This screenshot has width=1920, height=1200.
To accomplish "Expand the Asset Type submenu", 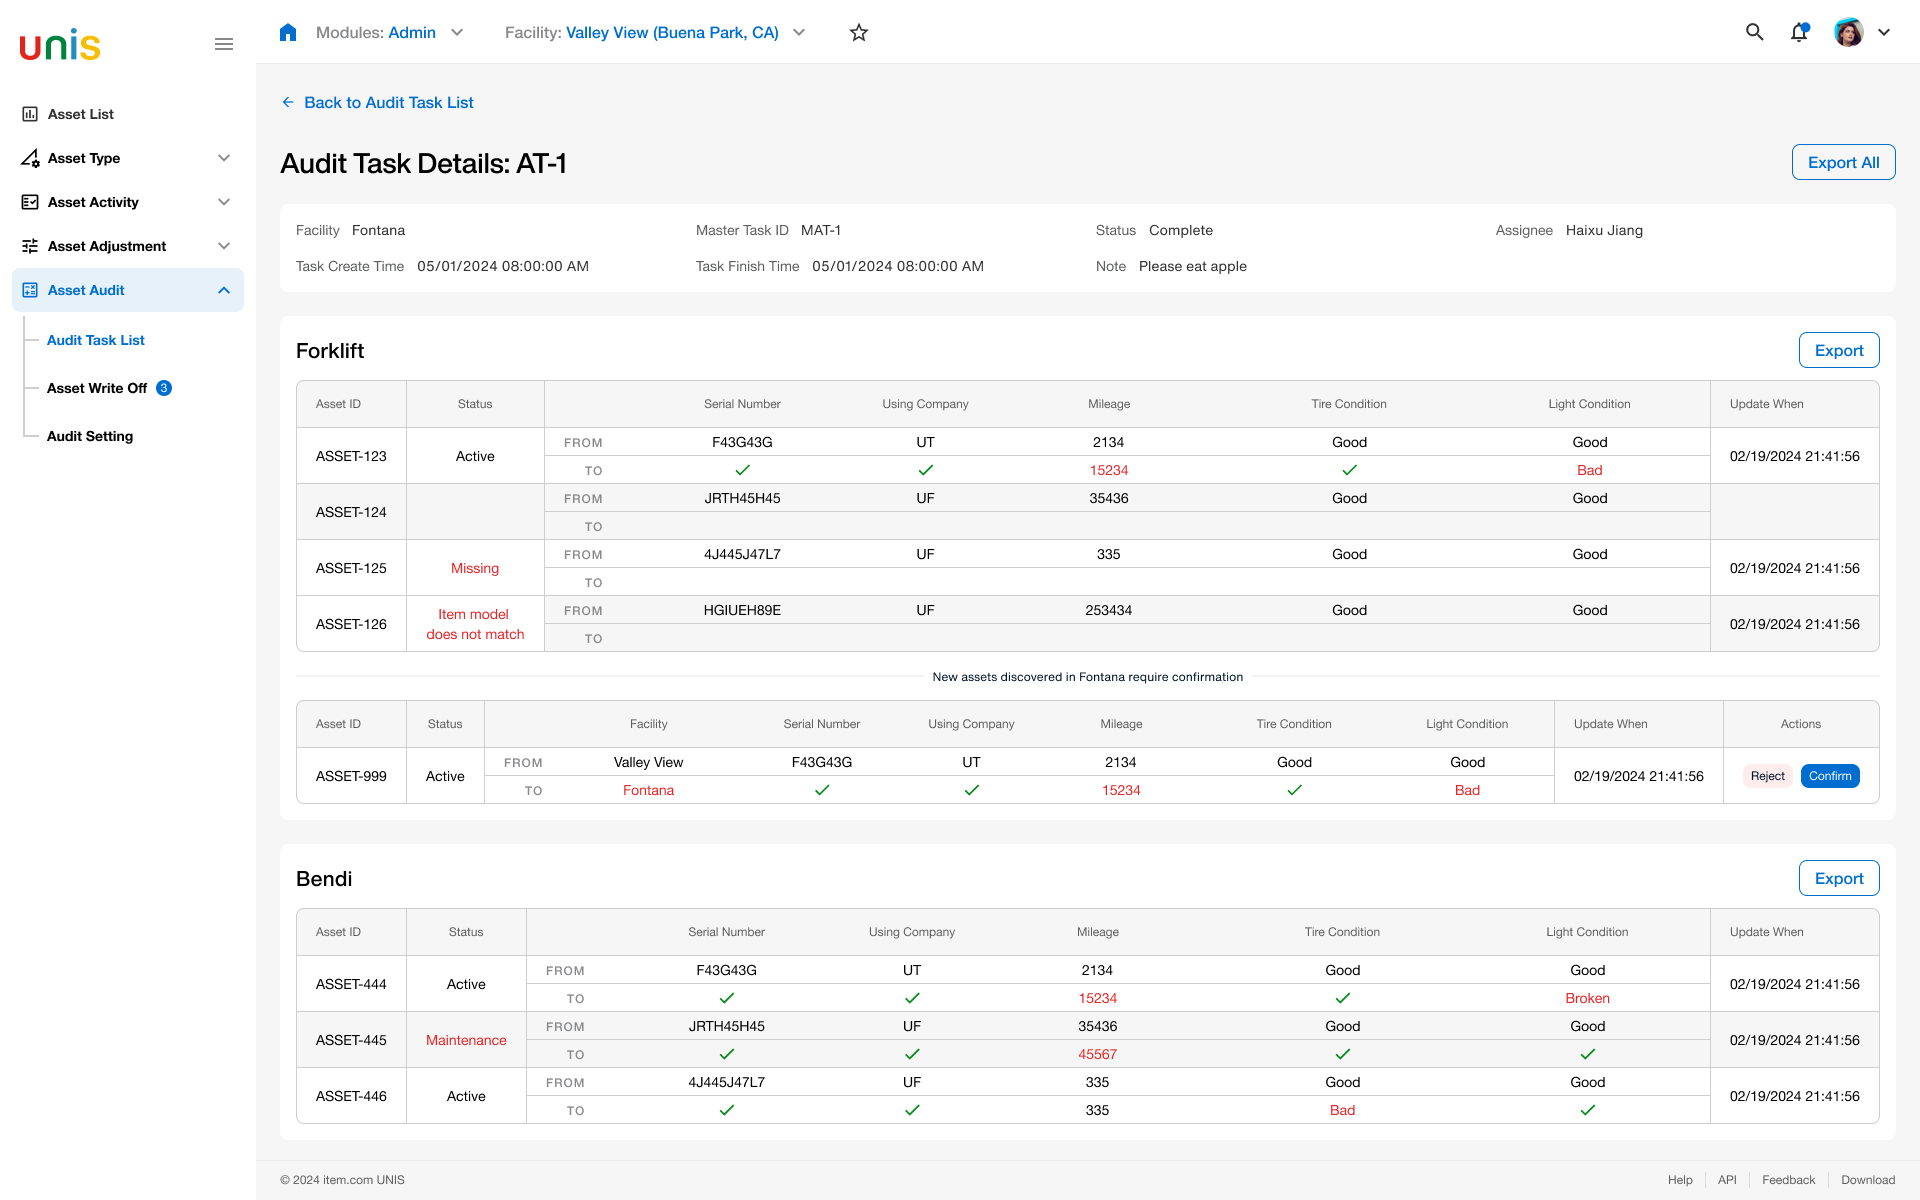I will click(x=224, y=158).
